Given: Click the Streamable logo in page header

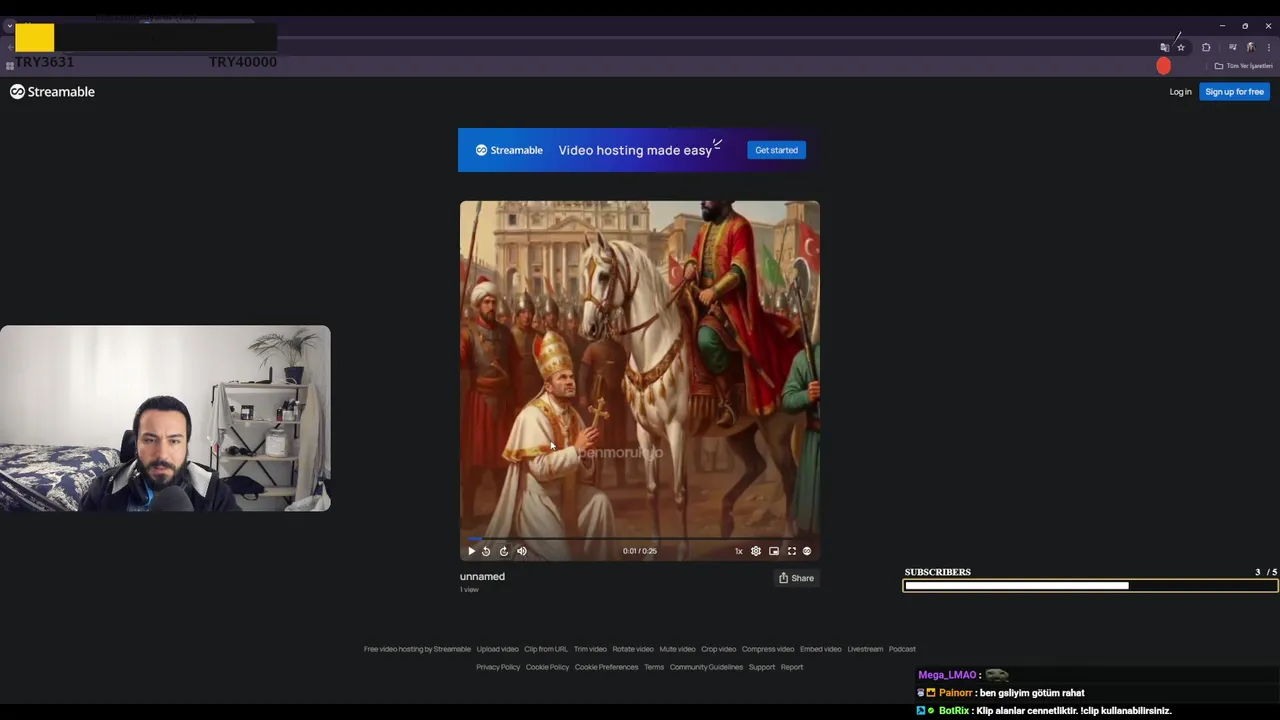Looking at the screenshot, I should pyautogui.click(x=52, y=92).
